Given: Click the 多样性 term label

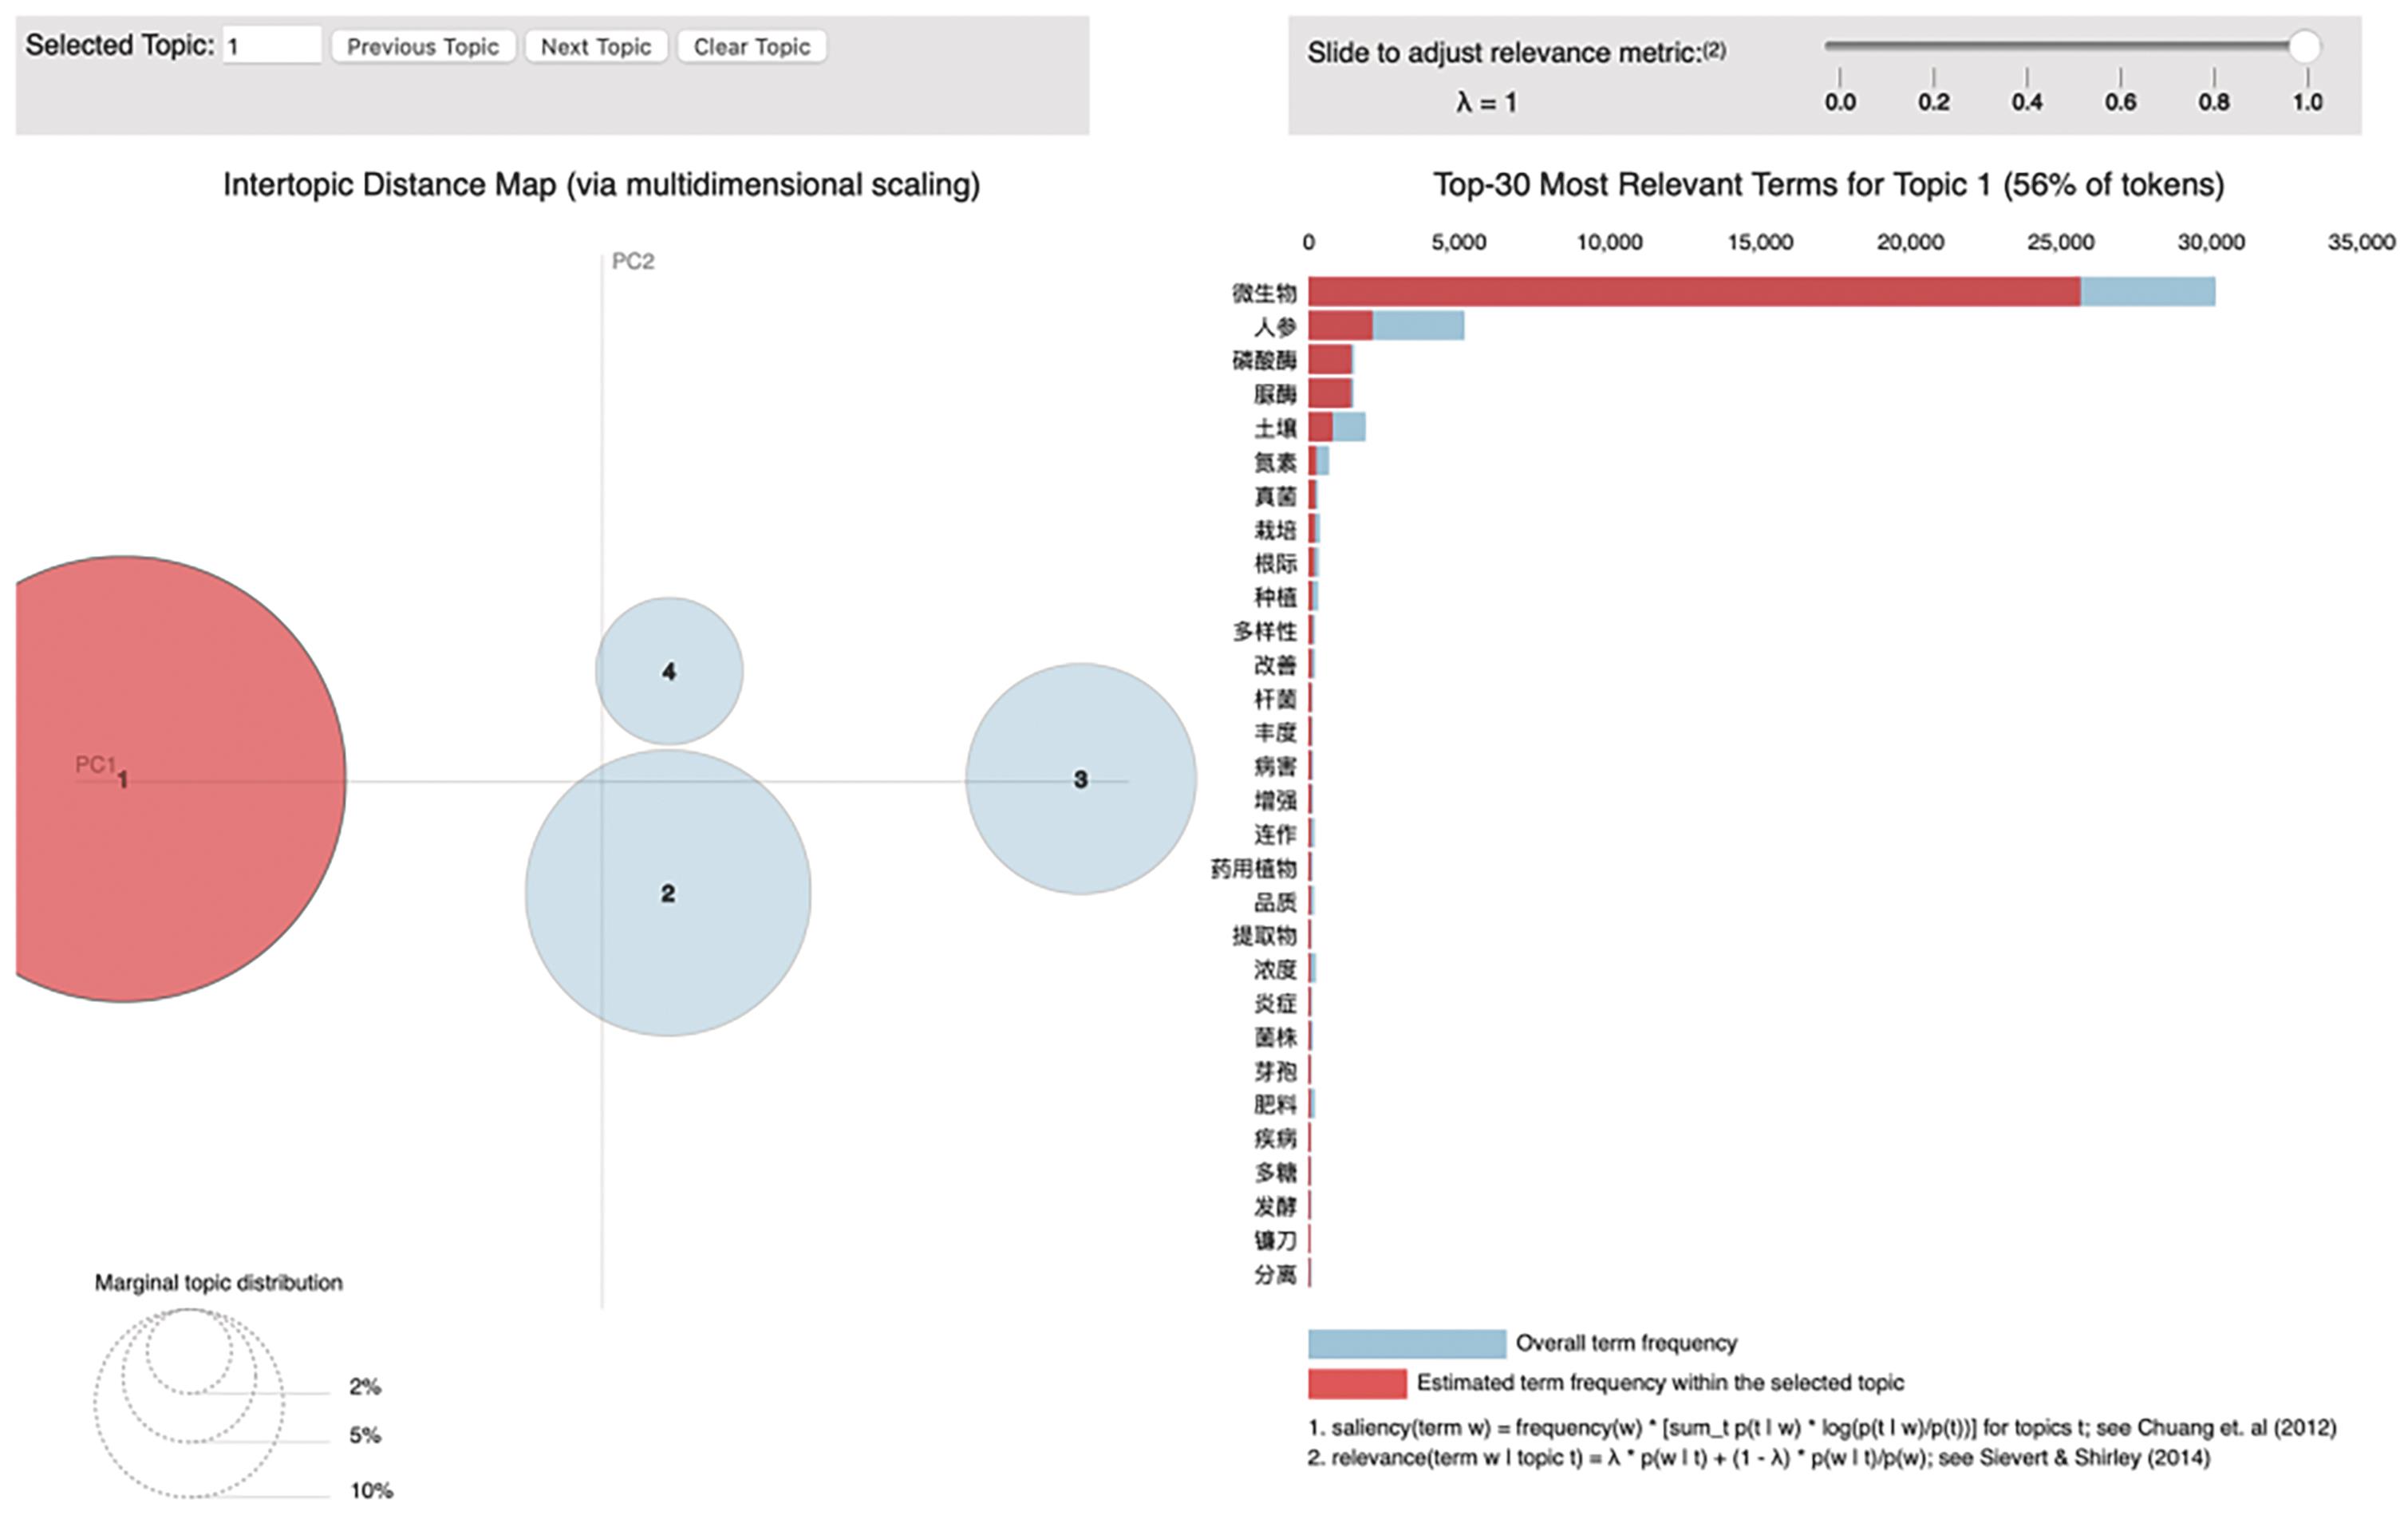Looking at the screenshot, I should pos(1264,631).
